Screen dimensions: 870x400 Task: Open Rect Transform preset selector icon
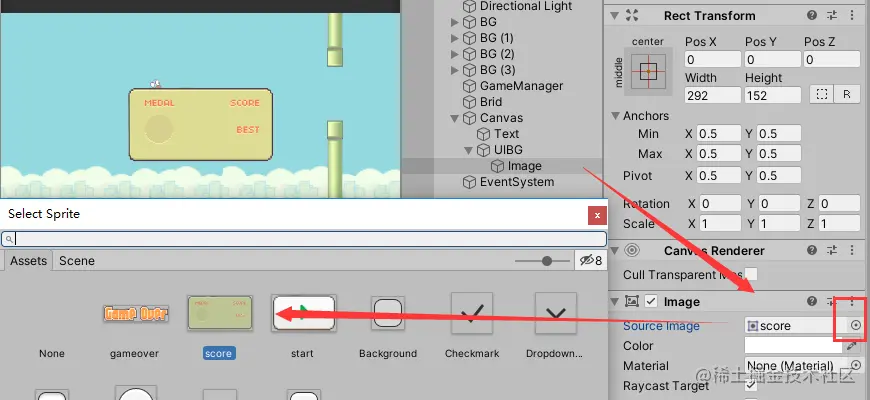click(x=832, y=16)
